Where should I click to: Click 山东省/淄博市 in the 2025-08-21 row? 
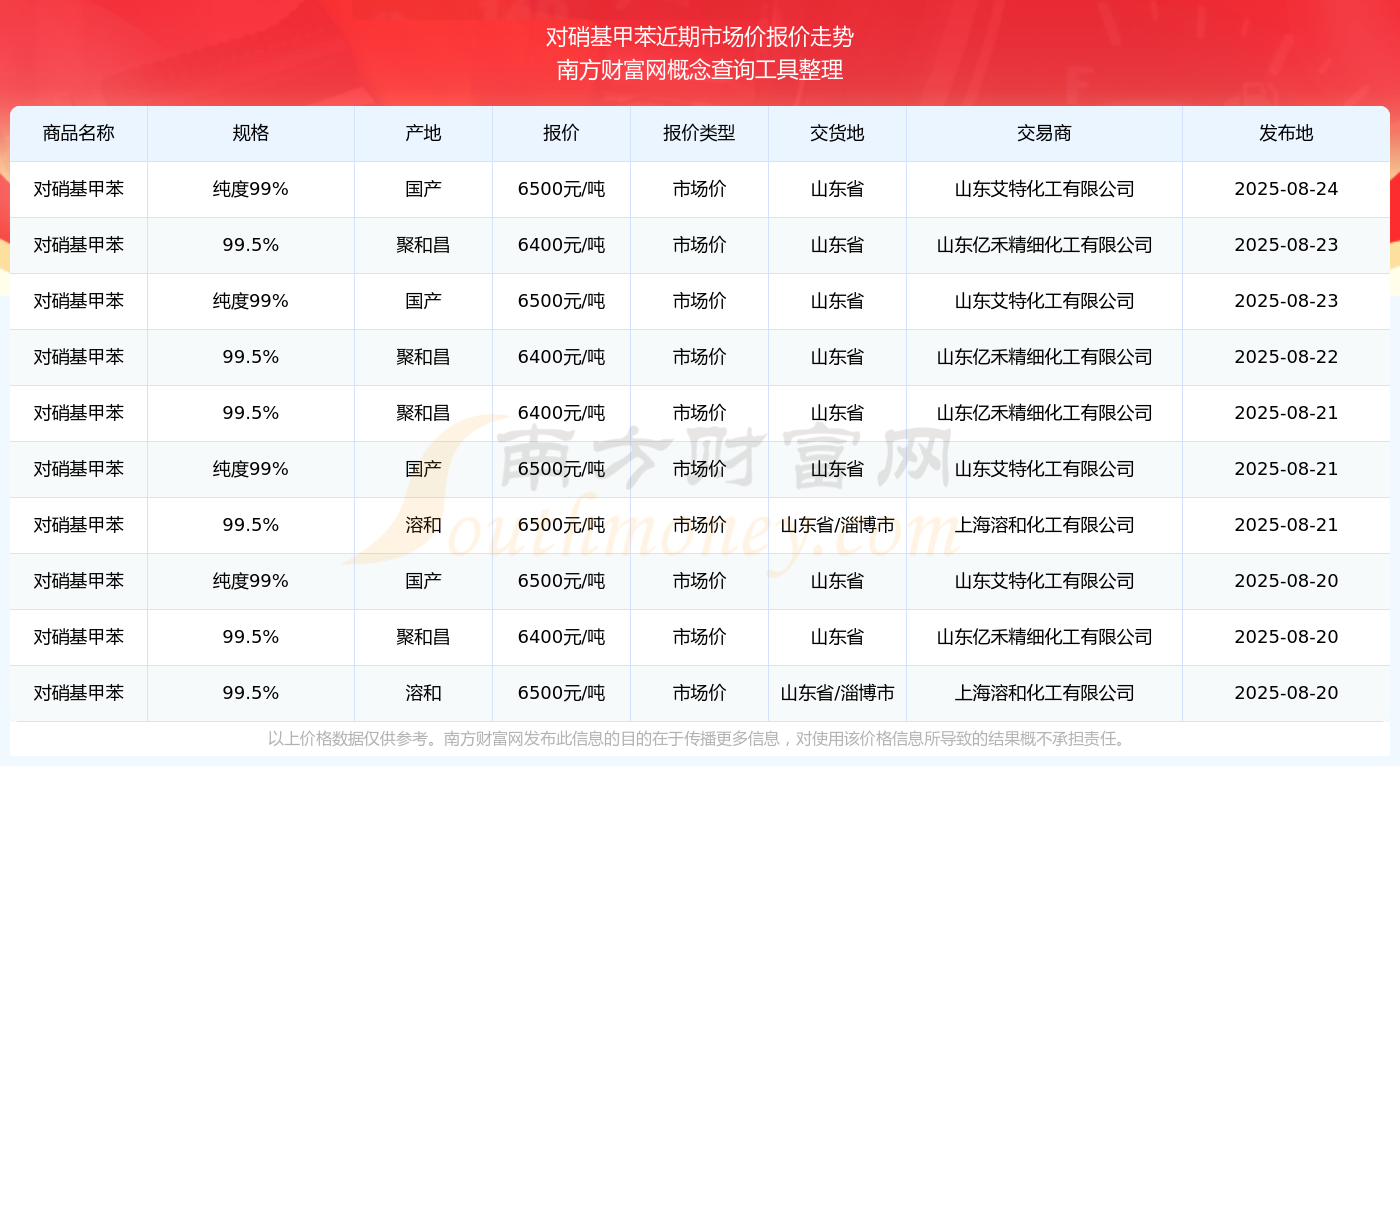point(837,525)
